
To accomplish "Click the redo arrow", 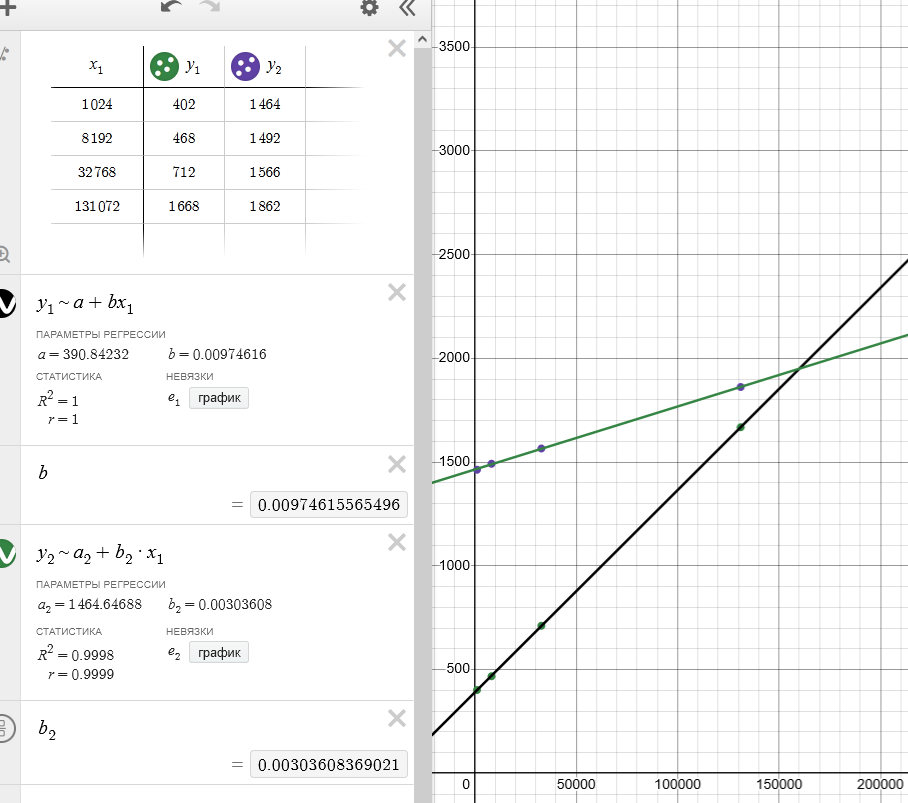I will point(210,8).
